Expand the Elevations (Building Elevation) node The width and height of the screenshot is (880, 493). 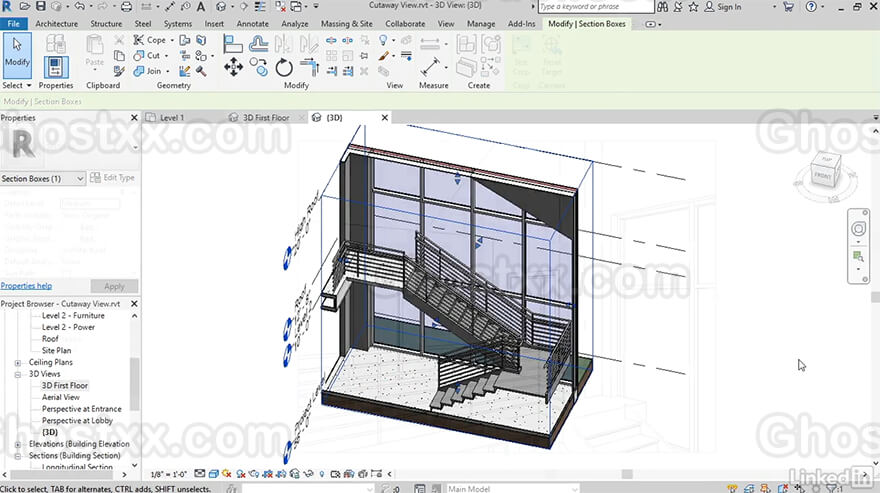(x=17, y=444)
